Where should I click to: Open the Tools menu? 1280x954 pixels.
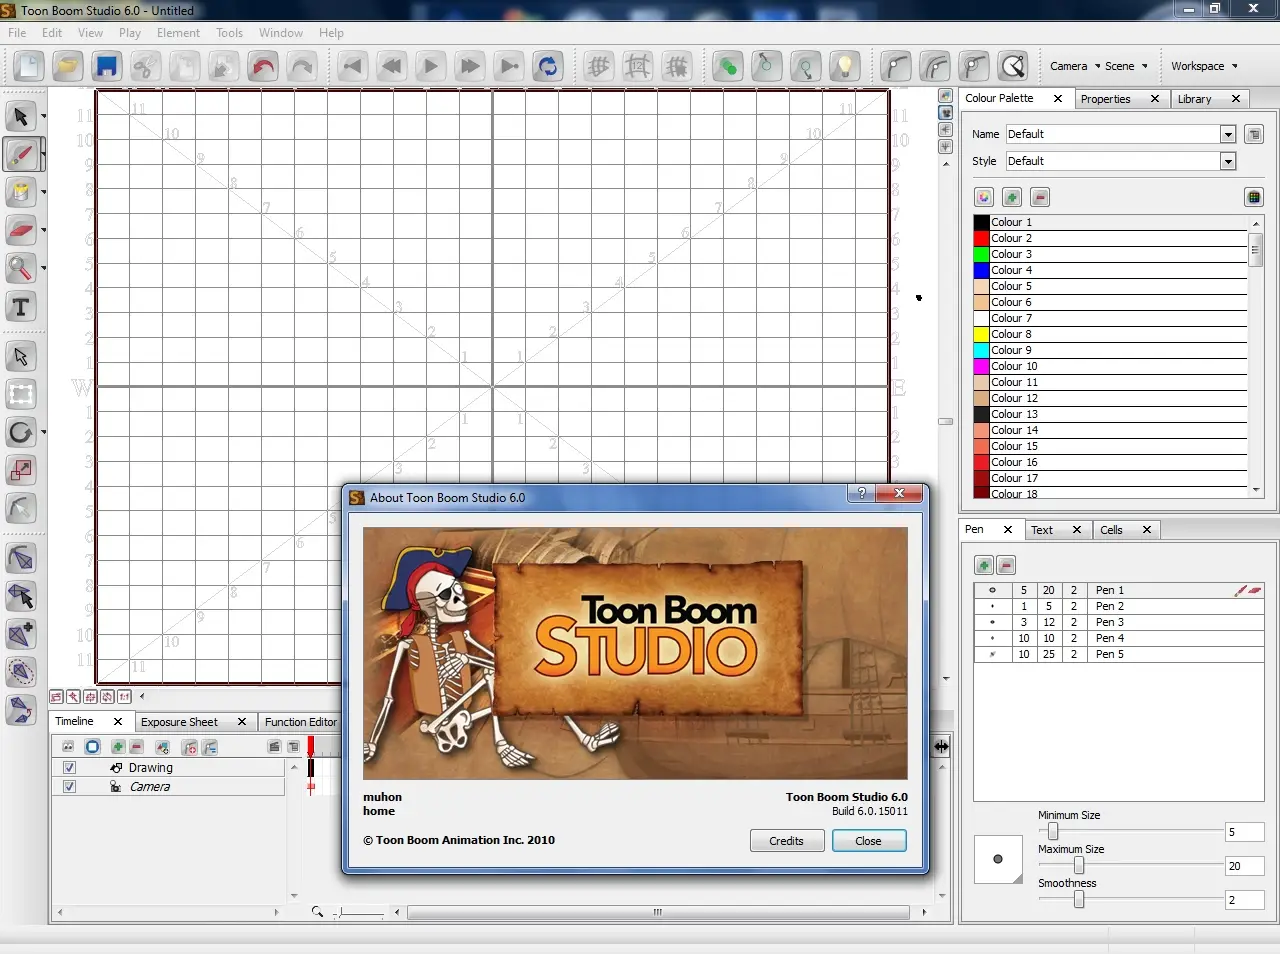[229, 33]
